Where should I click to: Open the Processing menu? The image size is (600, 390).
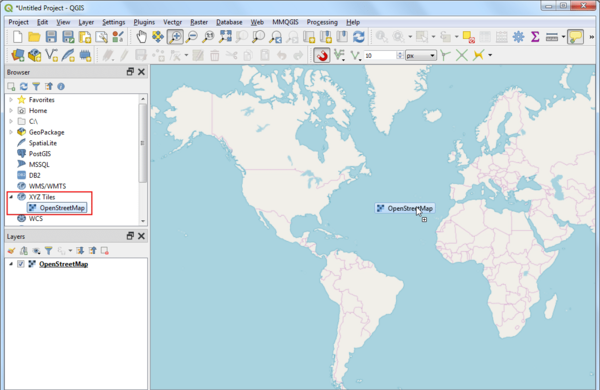pos(322,22)
